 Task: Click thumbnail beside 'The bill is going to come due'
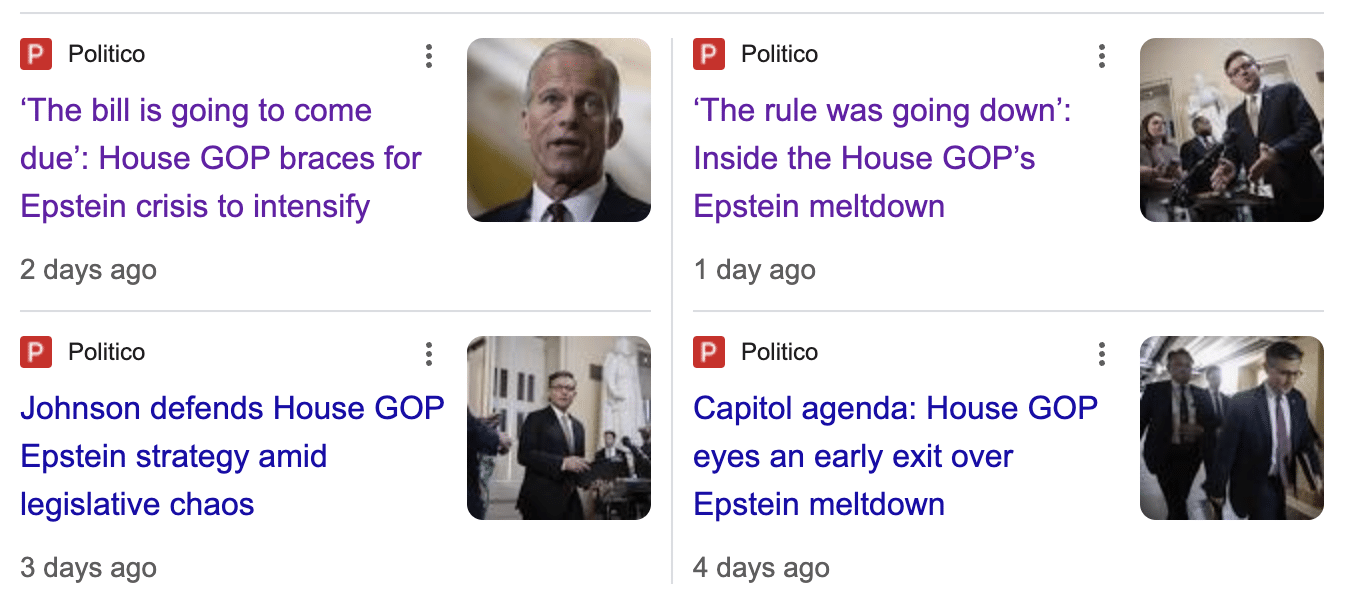pos(559,130)
